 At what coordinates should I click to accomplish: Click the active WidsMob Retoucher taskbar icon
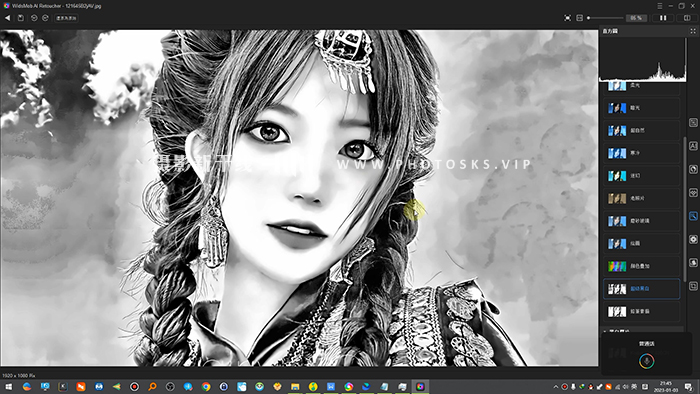[x=420, y=386]
